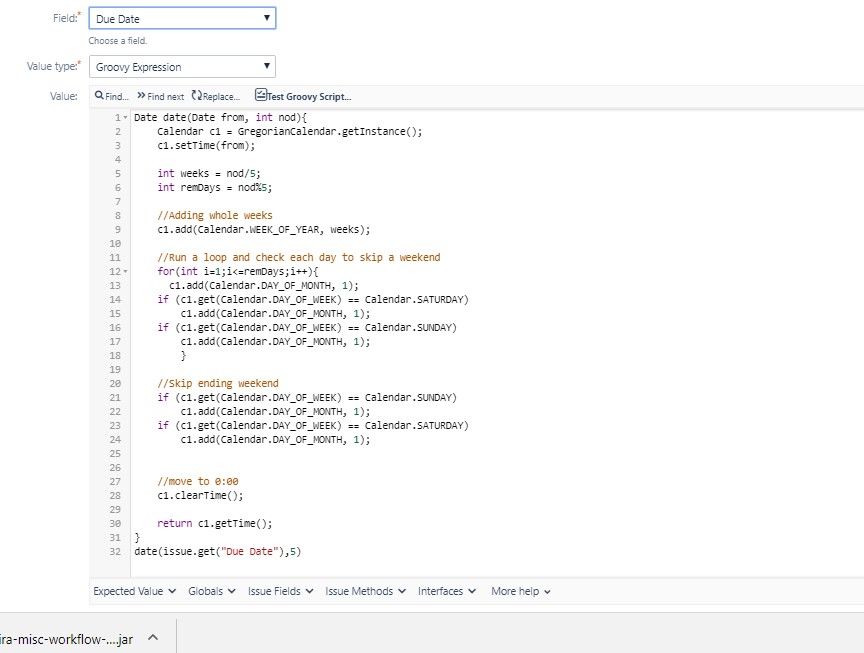Expand the Globals help menu
This screenshot has width=864, height=653.
click(212, 591)
